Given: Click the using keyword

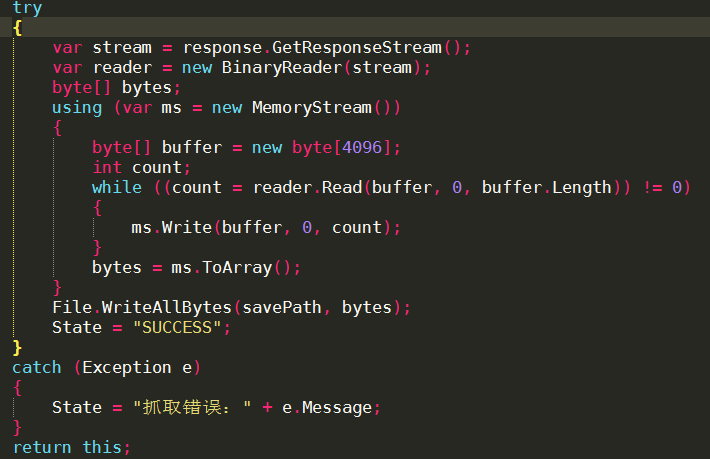Looking at the screenshot, I should click(77, 107).
